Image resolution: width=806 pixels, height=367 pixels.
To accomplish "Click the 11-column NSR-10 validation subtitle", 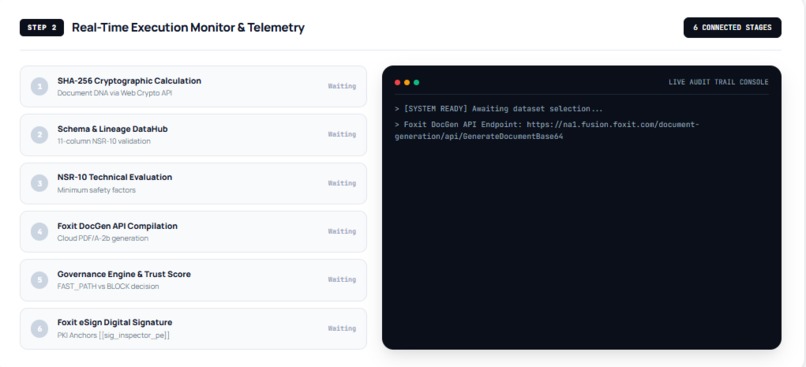I will (104, 141).
